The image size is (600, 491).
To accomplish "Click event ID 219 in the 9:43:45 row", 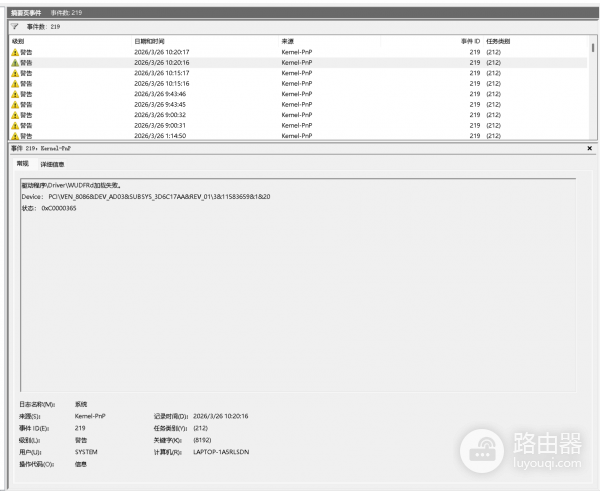I will [x=475, y=104].
